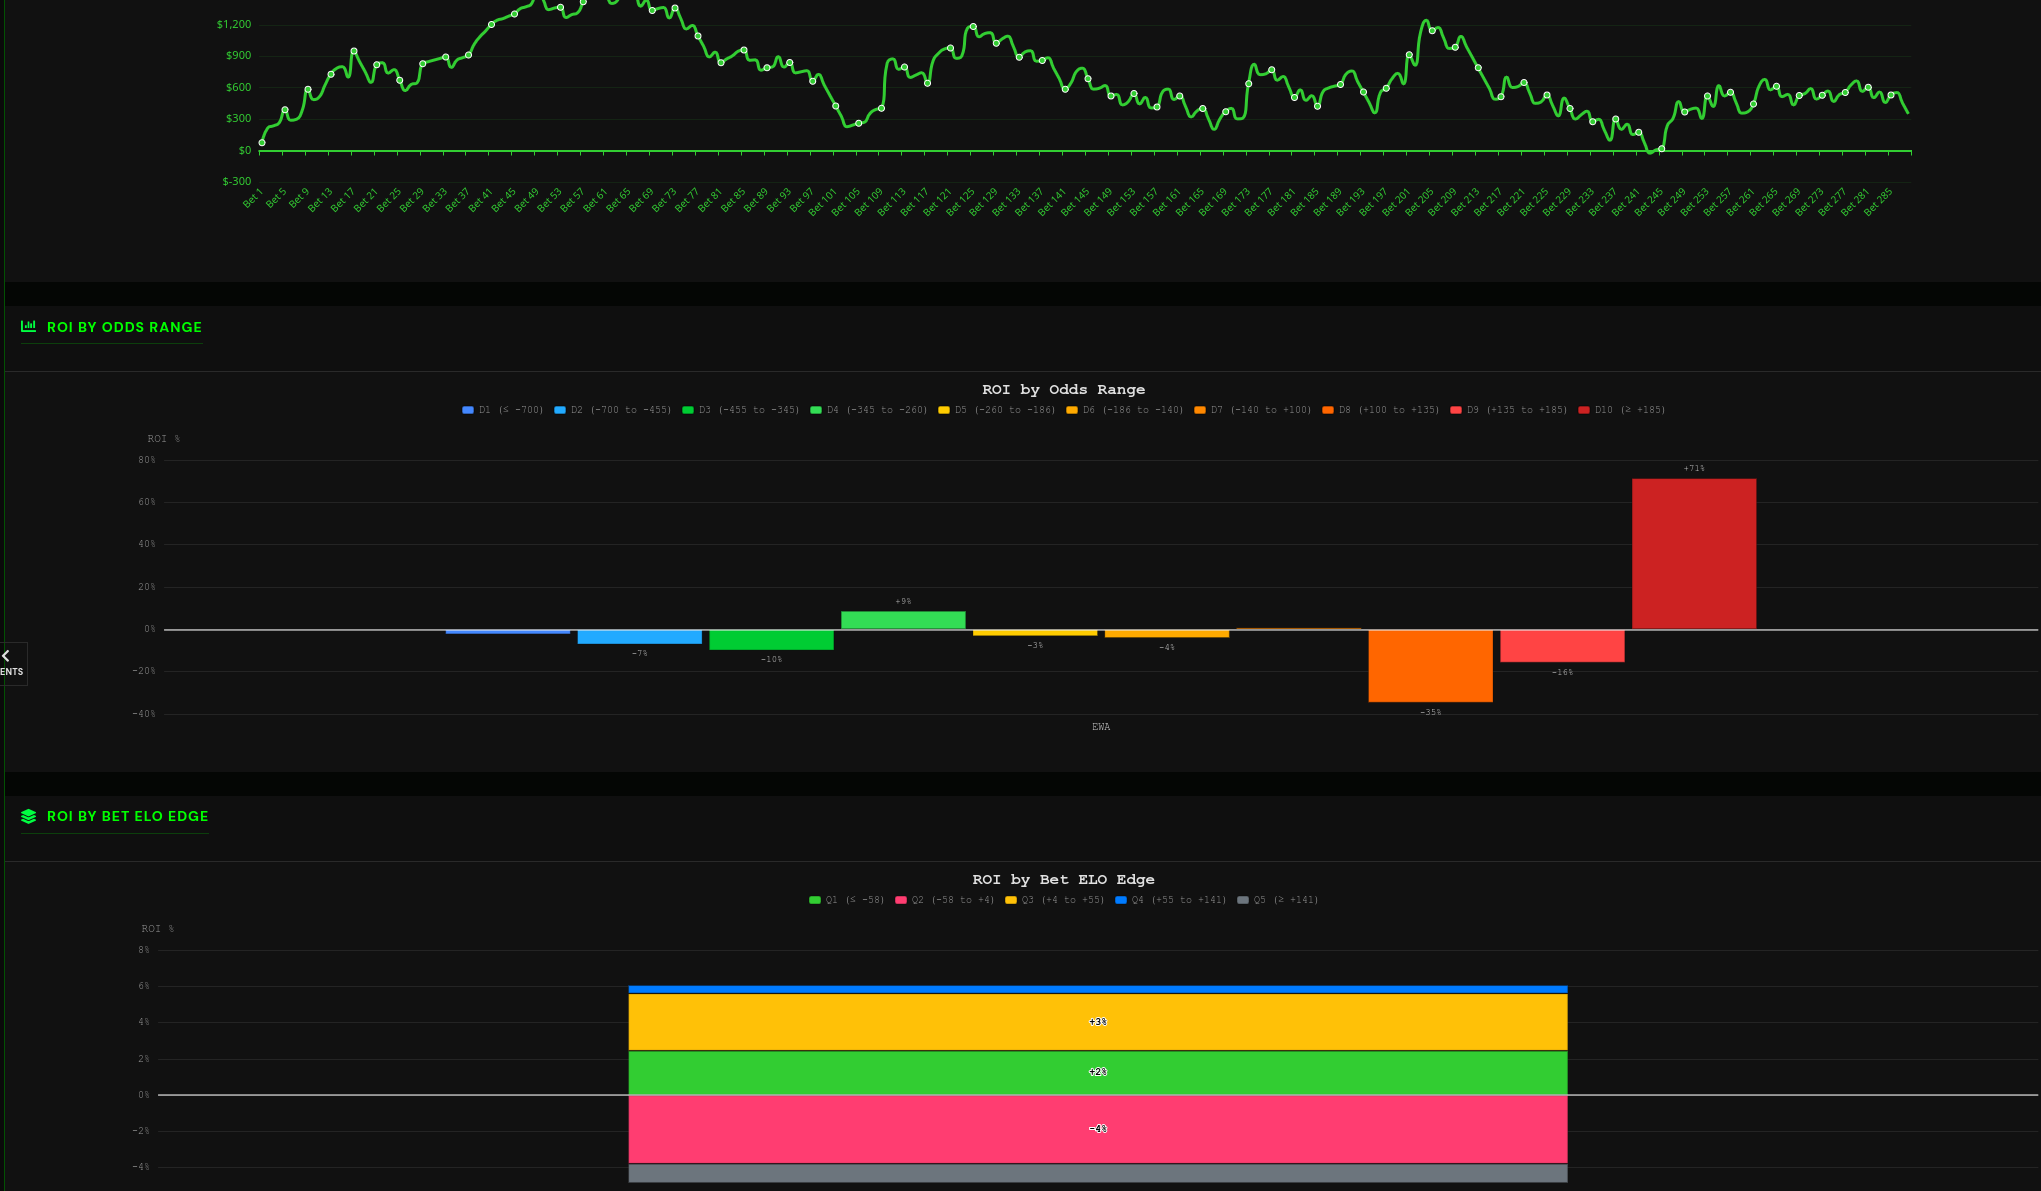Click the gray bottom stacked segment
2041x1191 pixels.
(1097, 1173)
